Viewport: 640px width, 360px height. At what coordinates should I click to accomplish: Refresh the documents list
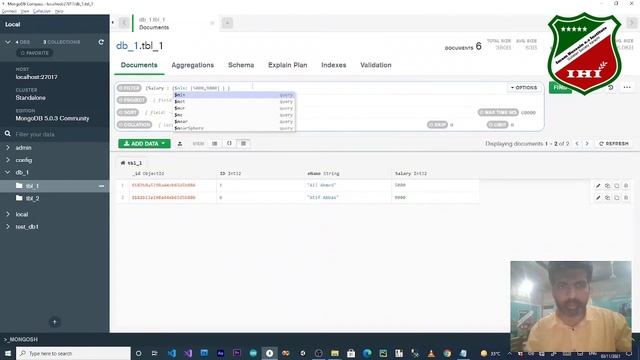pos(613,144)
